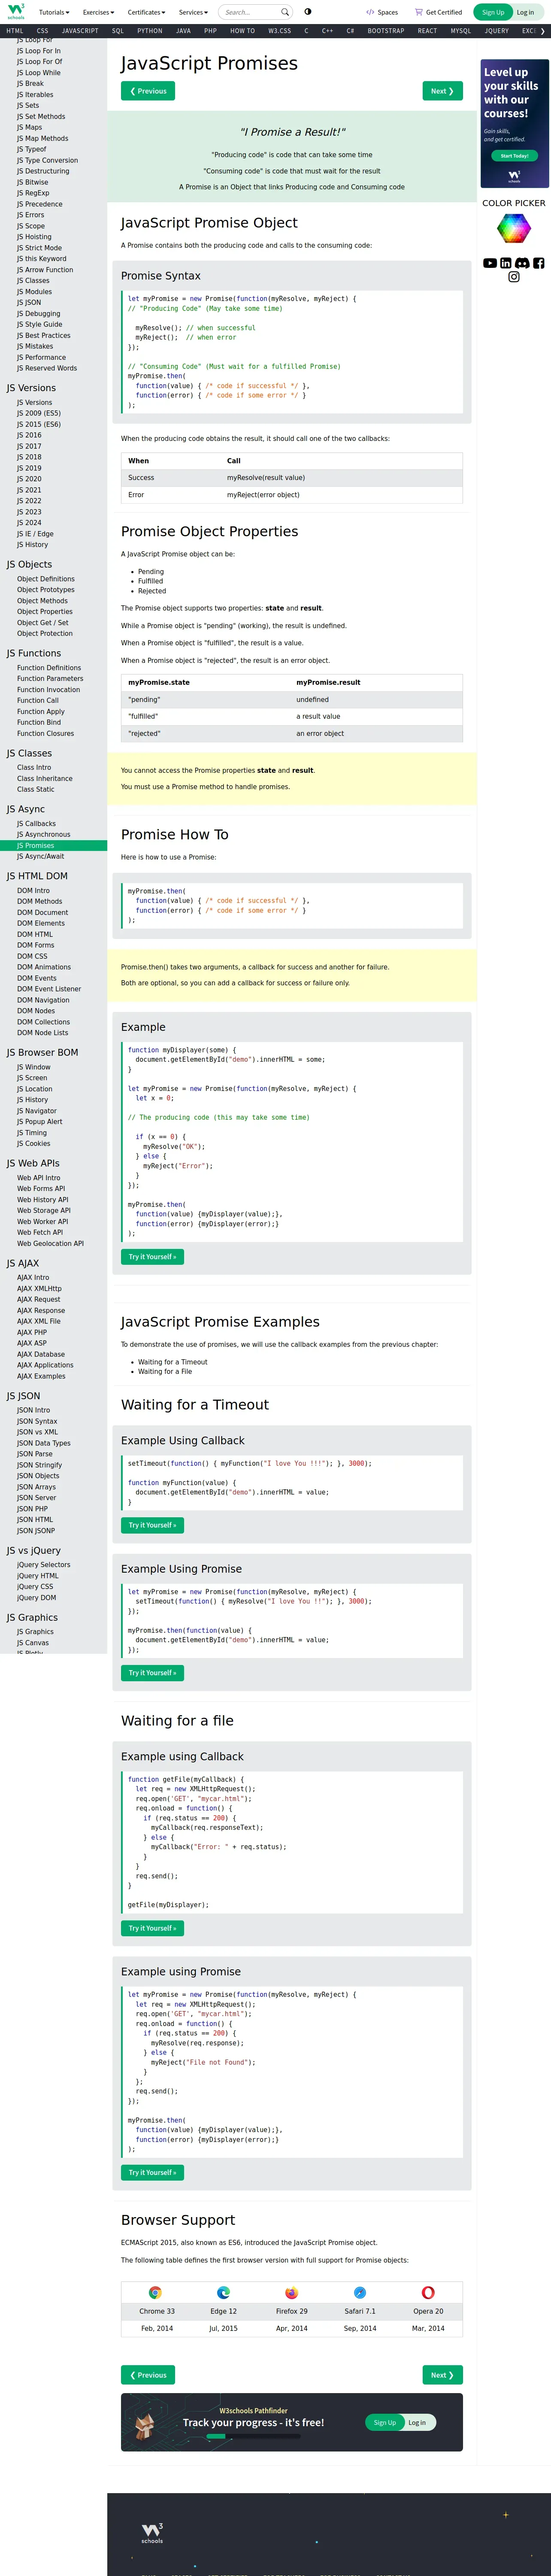The height and width of the screenshot is (2576, 551).
Task: Try the timeout Promise example yourself
Action: (x=152, y=1673)
